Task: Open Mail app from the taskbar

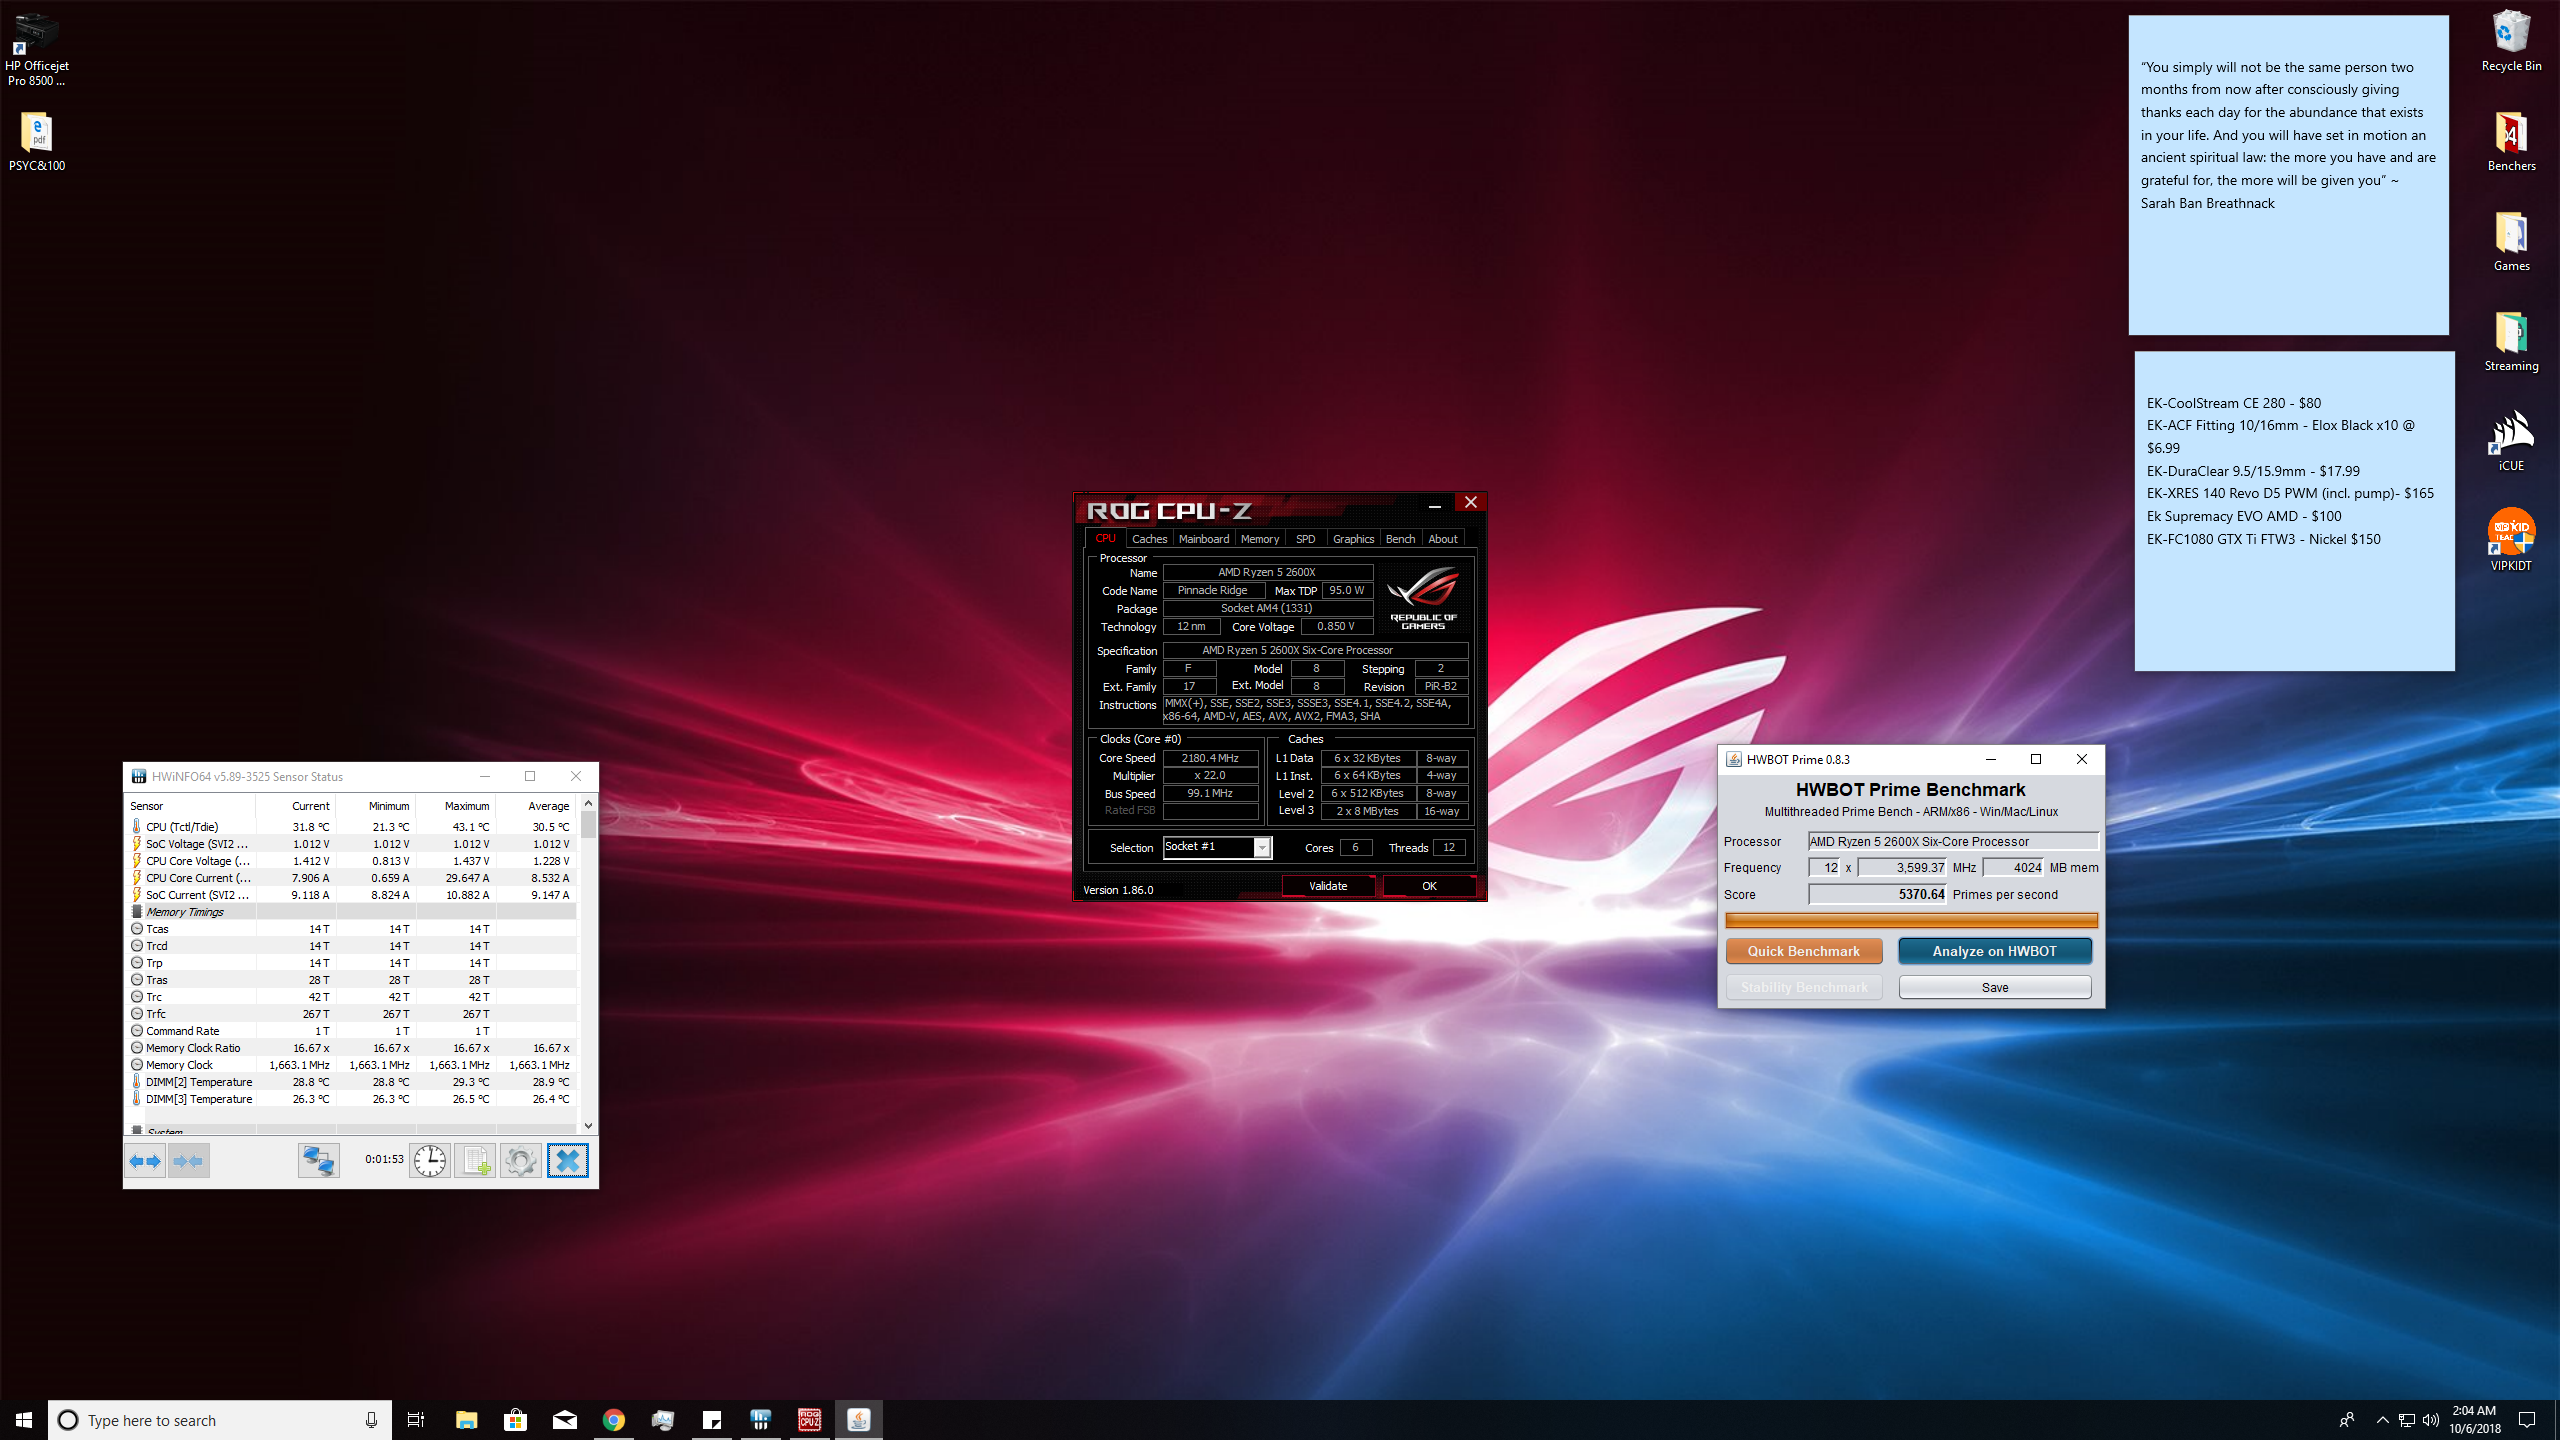Action: (564, 1420)
